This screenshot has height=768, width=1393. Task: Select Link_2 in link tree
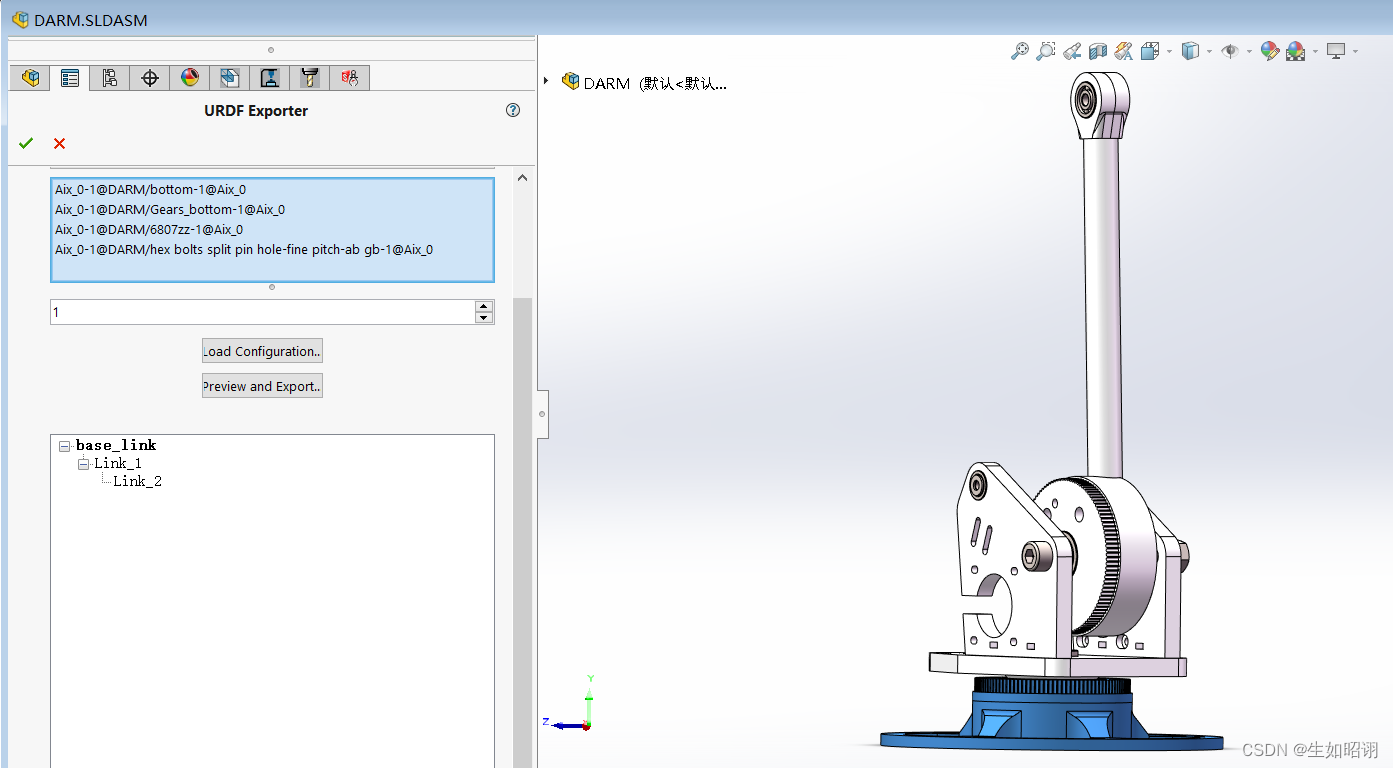[137, 481]
